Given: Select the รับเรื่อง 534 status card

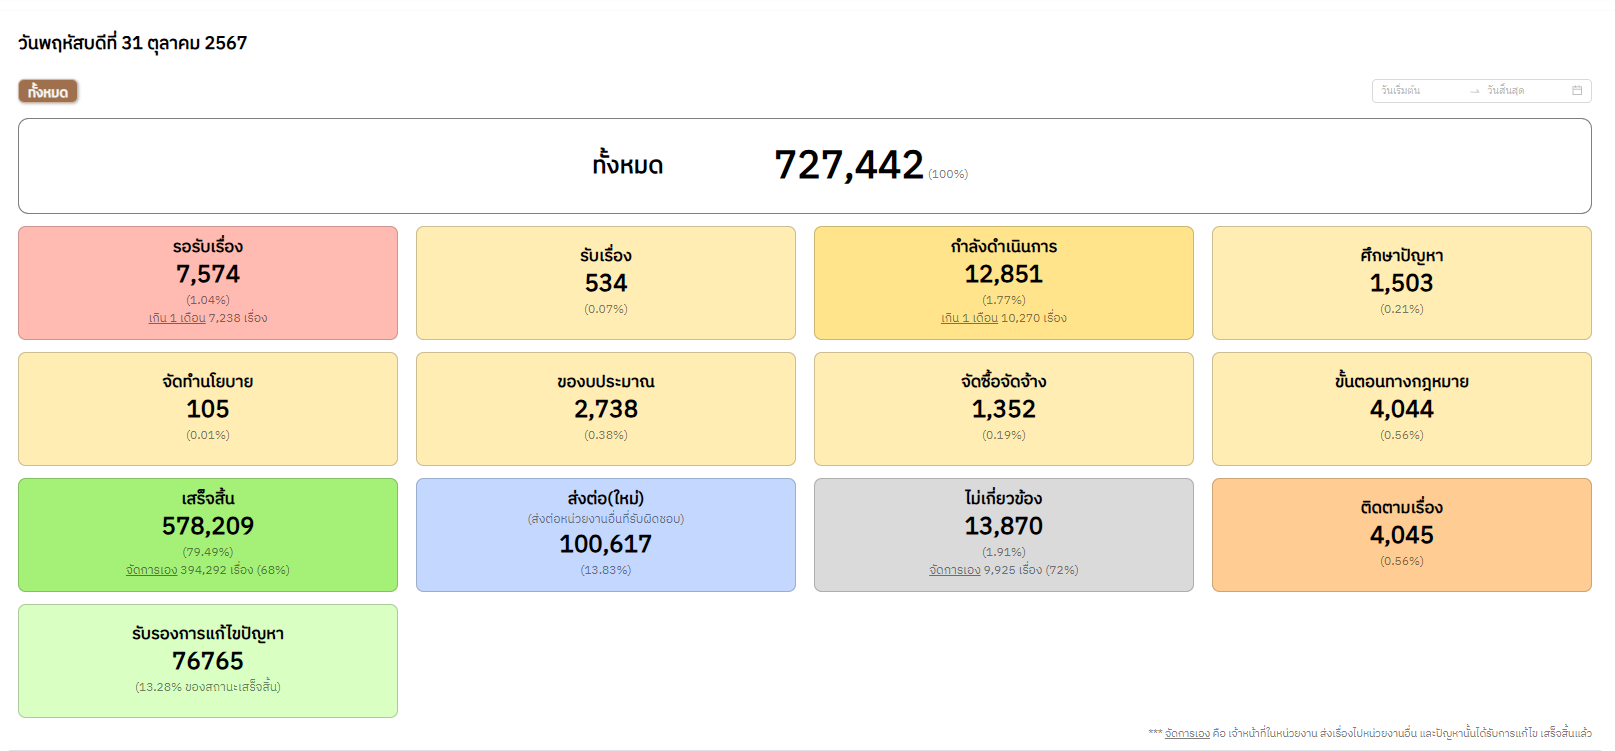Looking at the screenshot, I should (605, 283).
